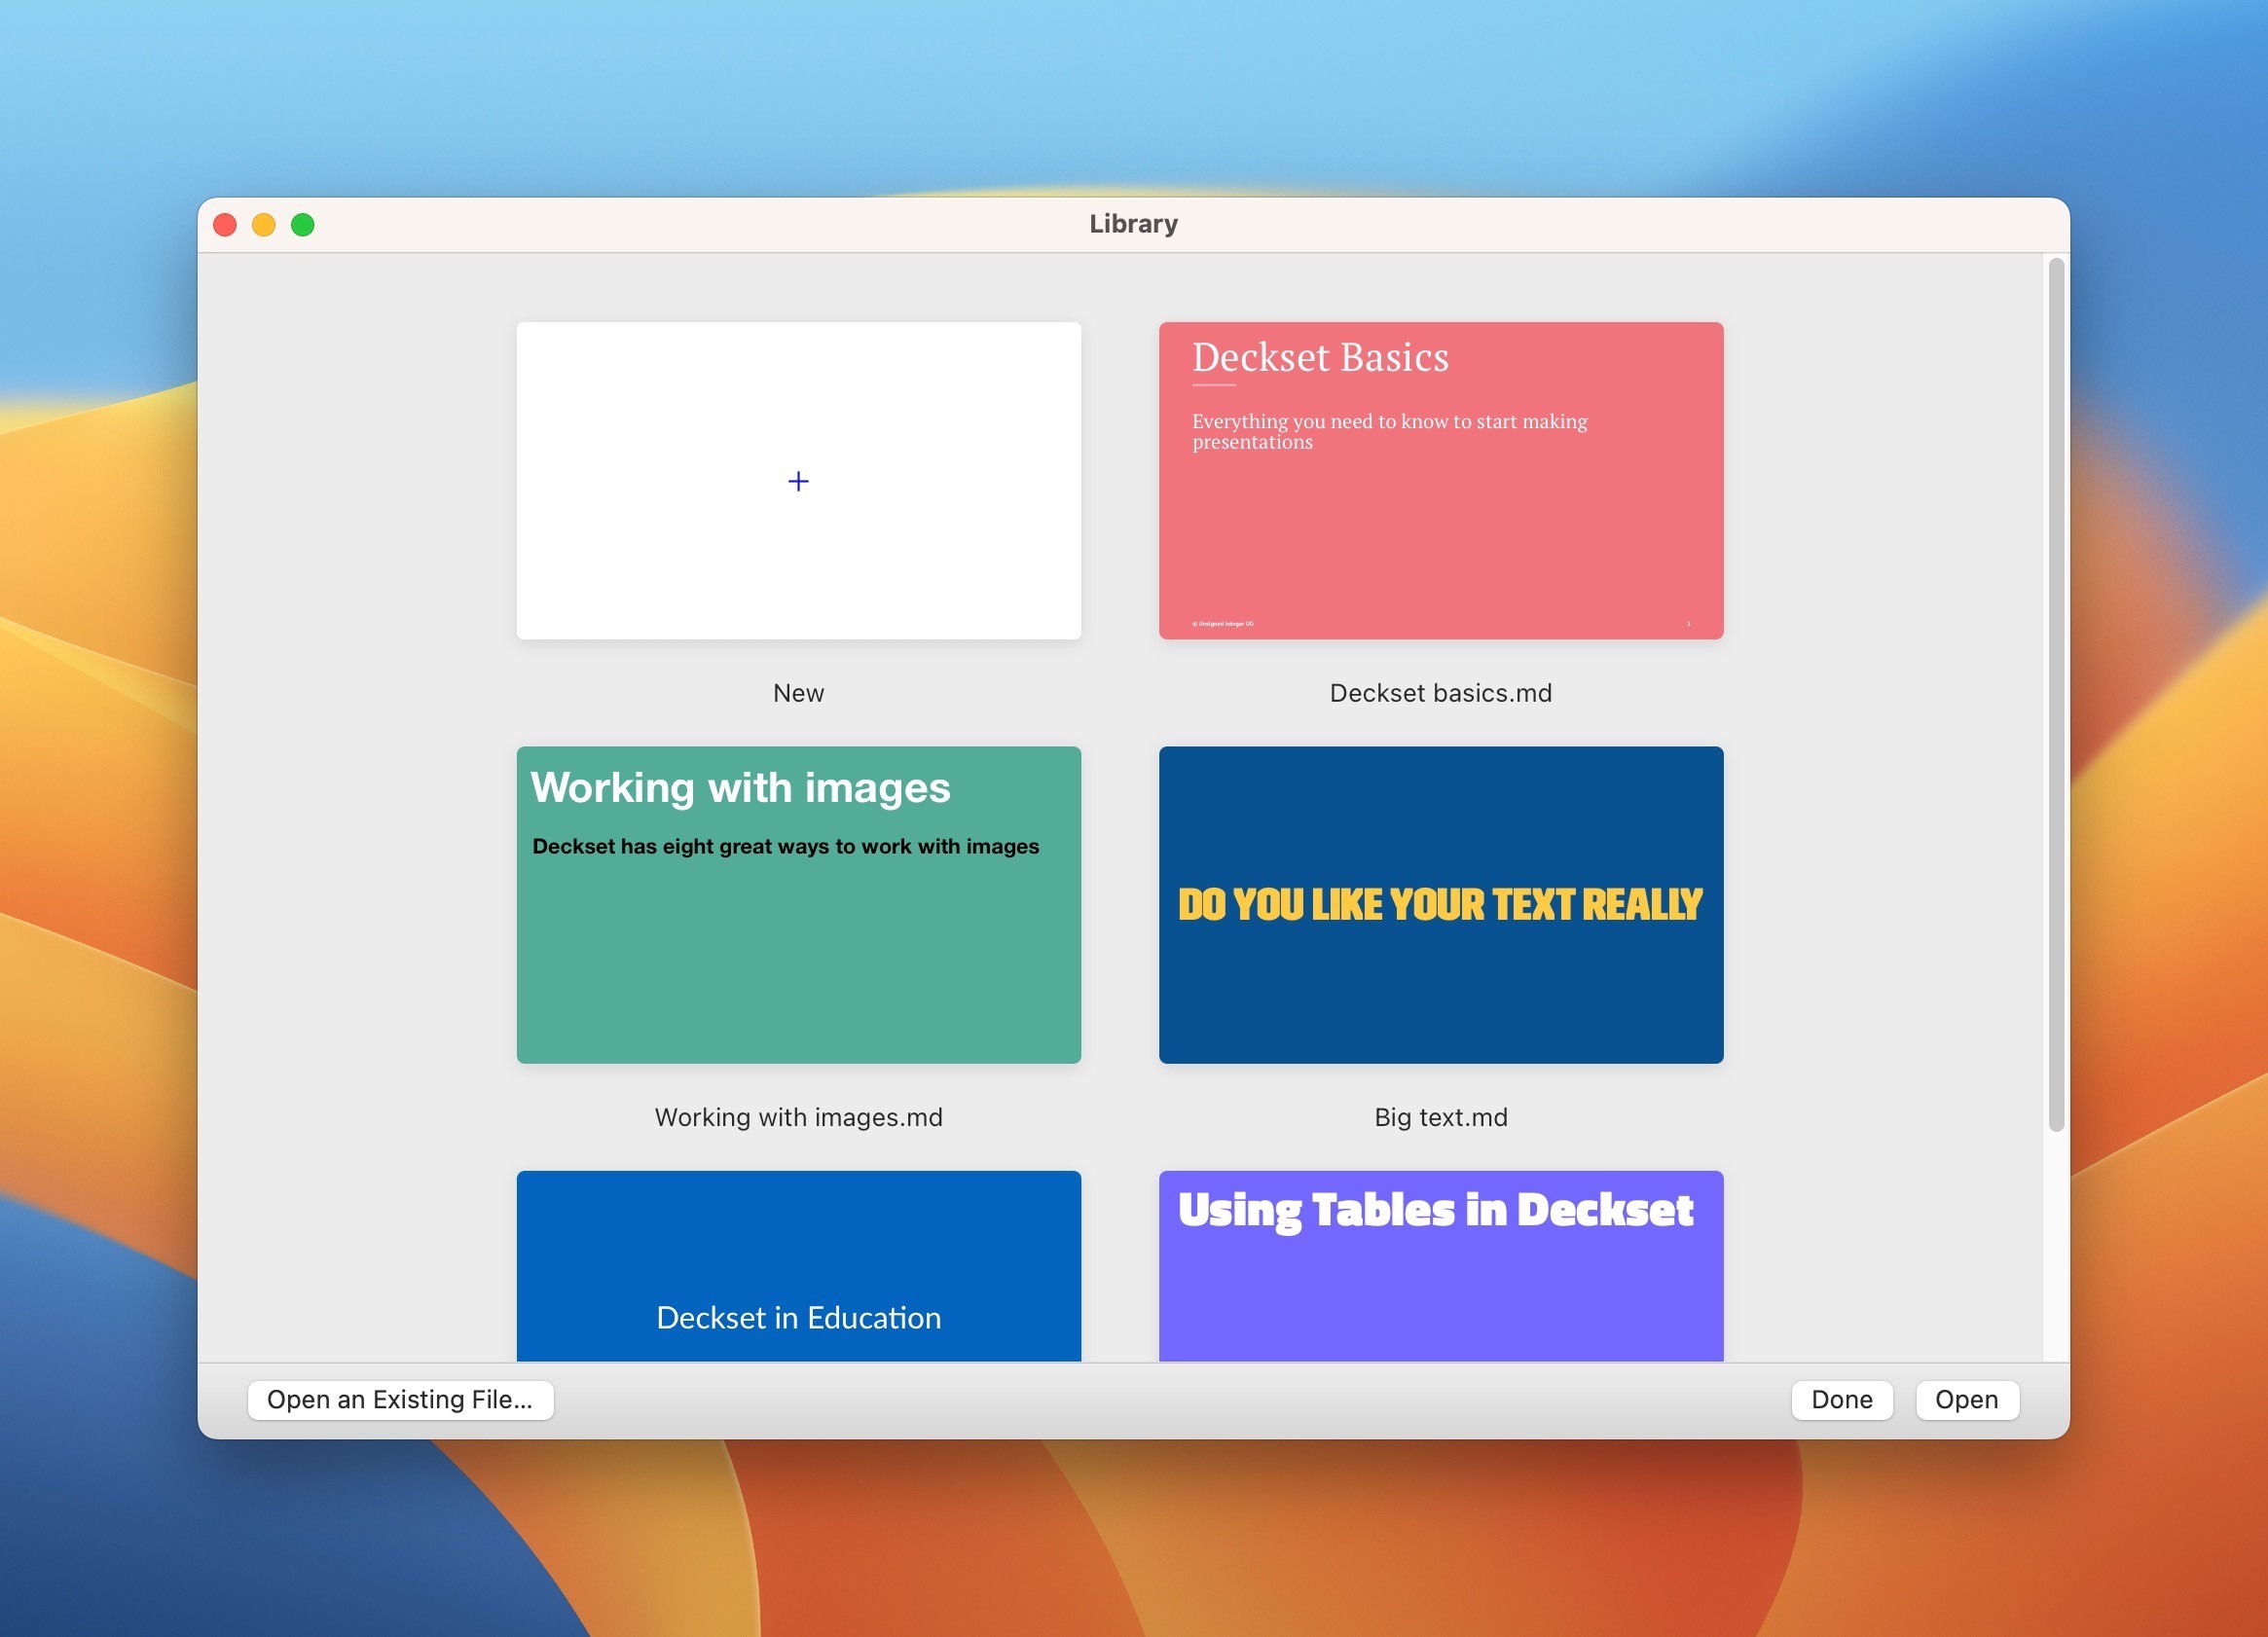2268x1637 pixels.
Task: Close the Library window
Action: (x=225, y=225)
